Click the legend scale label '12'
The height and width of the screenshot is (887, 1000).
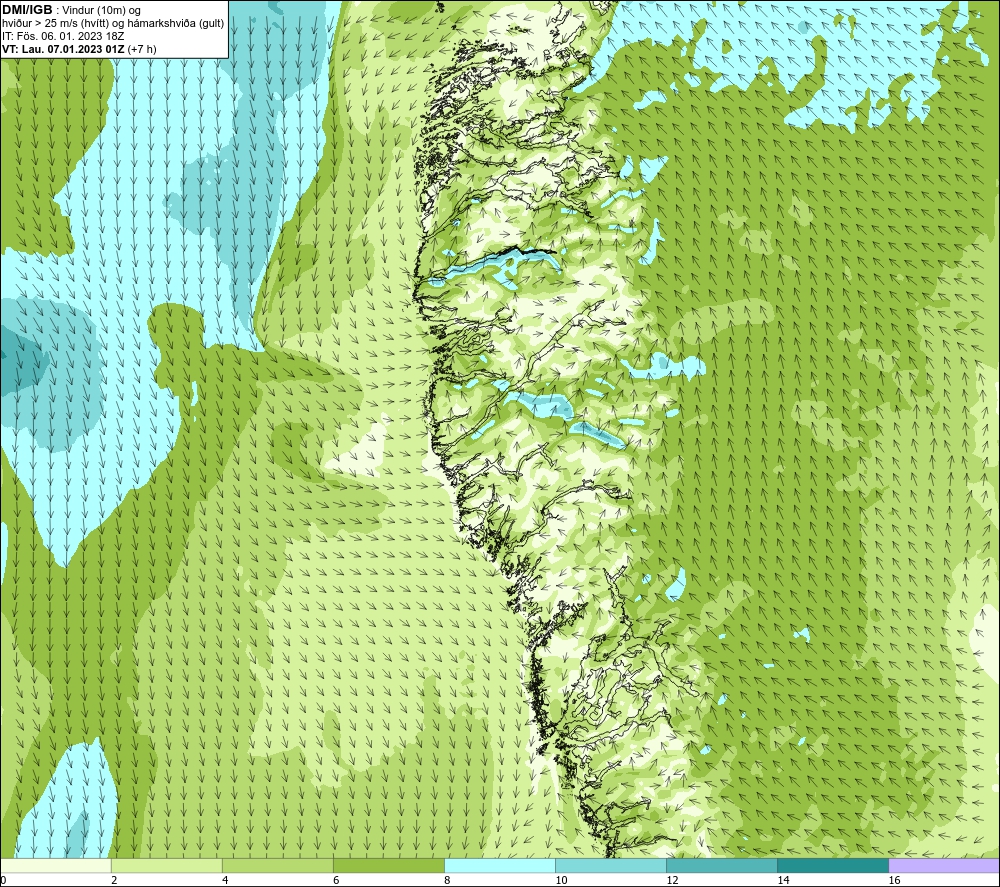point(672,880)
